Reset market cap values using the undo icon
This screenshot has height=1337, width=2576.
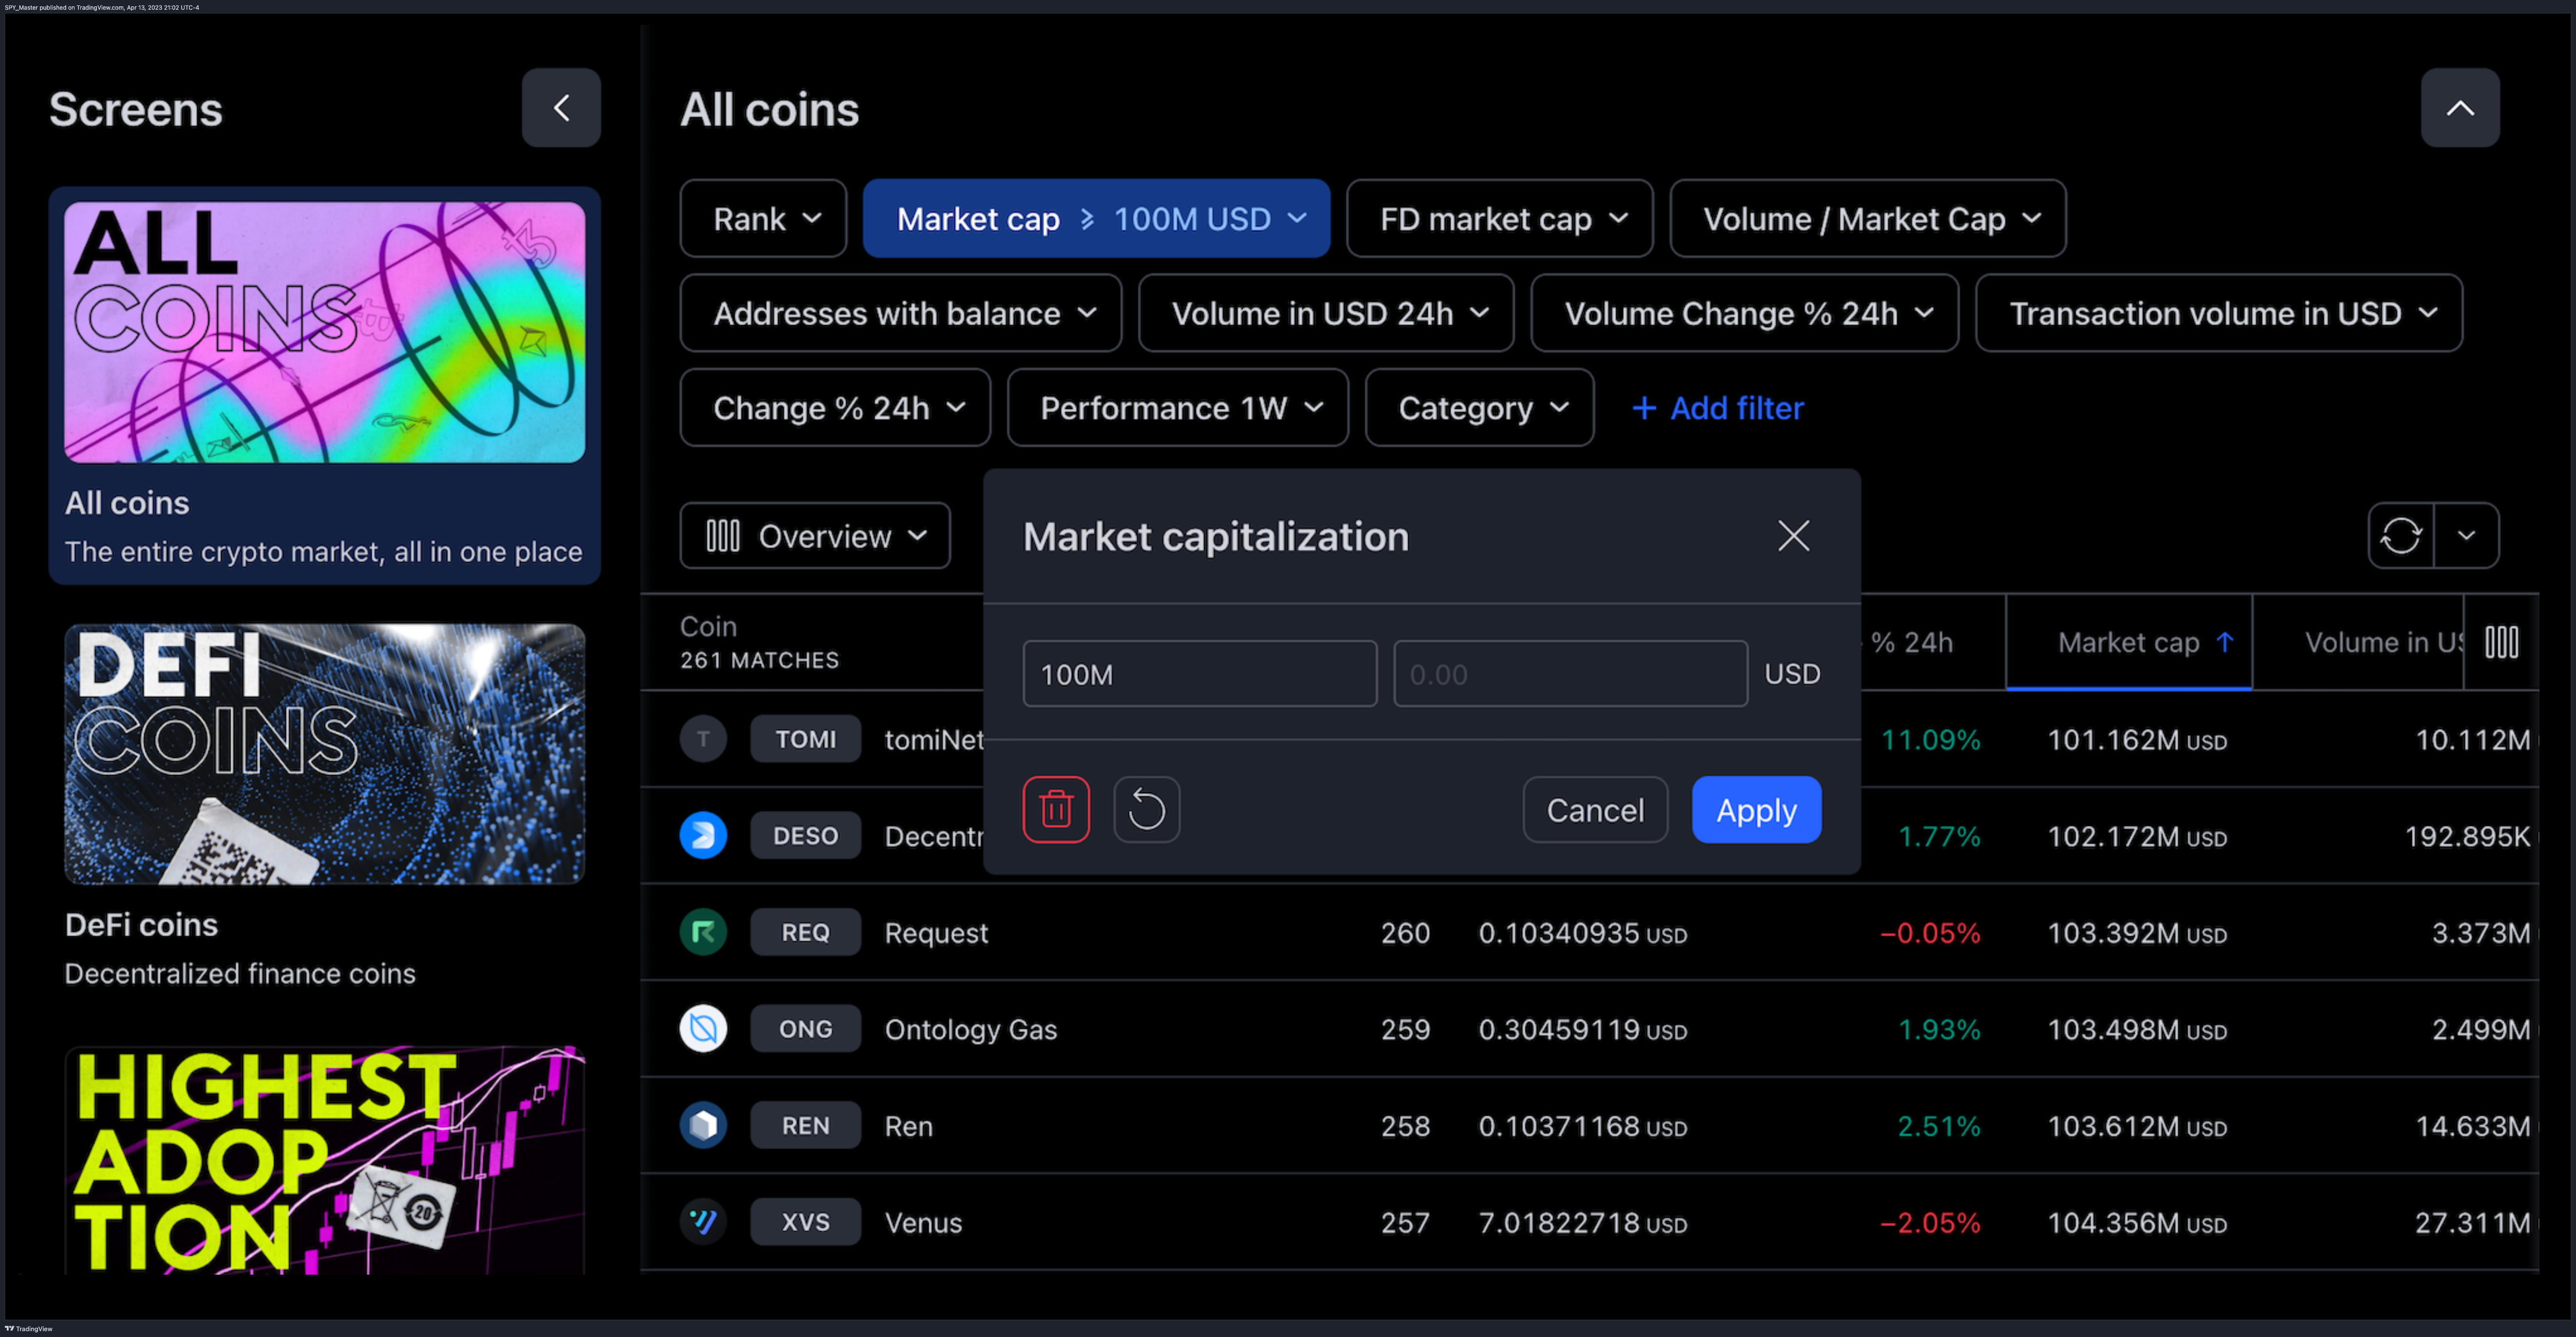pyautogui.click(x=1146, y=809)
